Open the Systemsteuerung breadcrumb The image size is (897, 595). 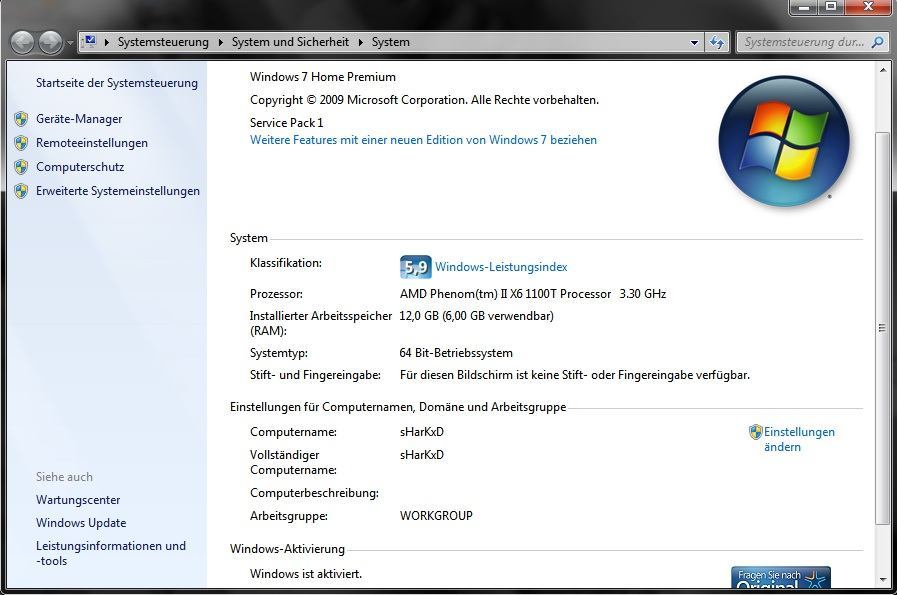click(x=163, y=42)
